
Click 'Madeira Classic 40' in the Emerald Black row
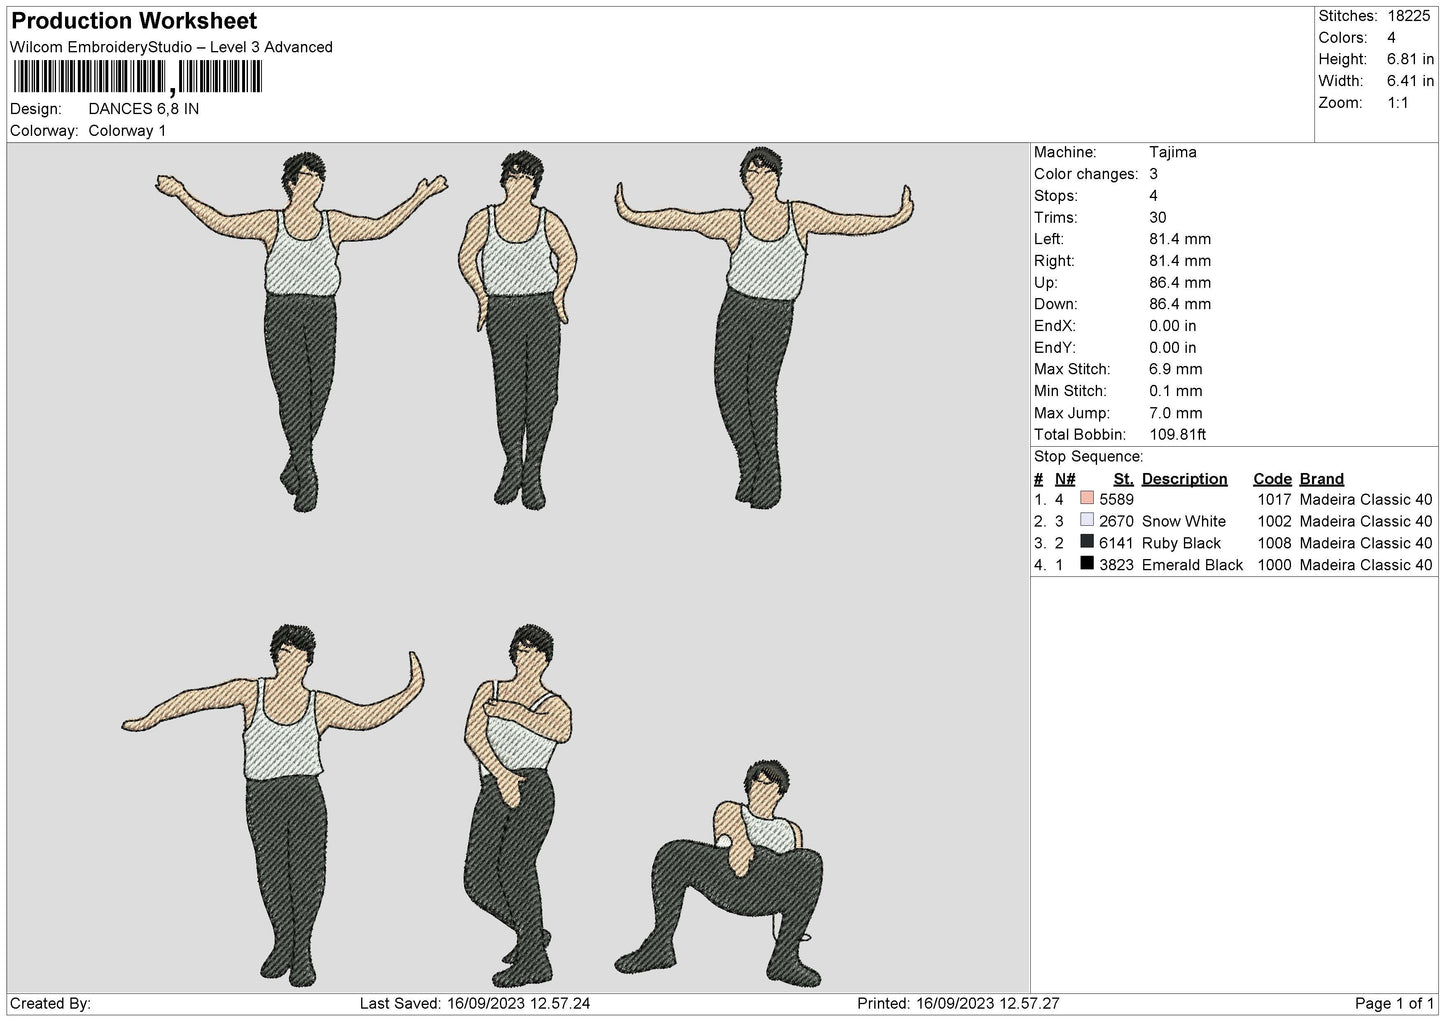1366,565
